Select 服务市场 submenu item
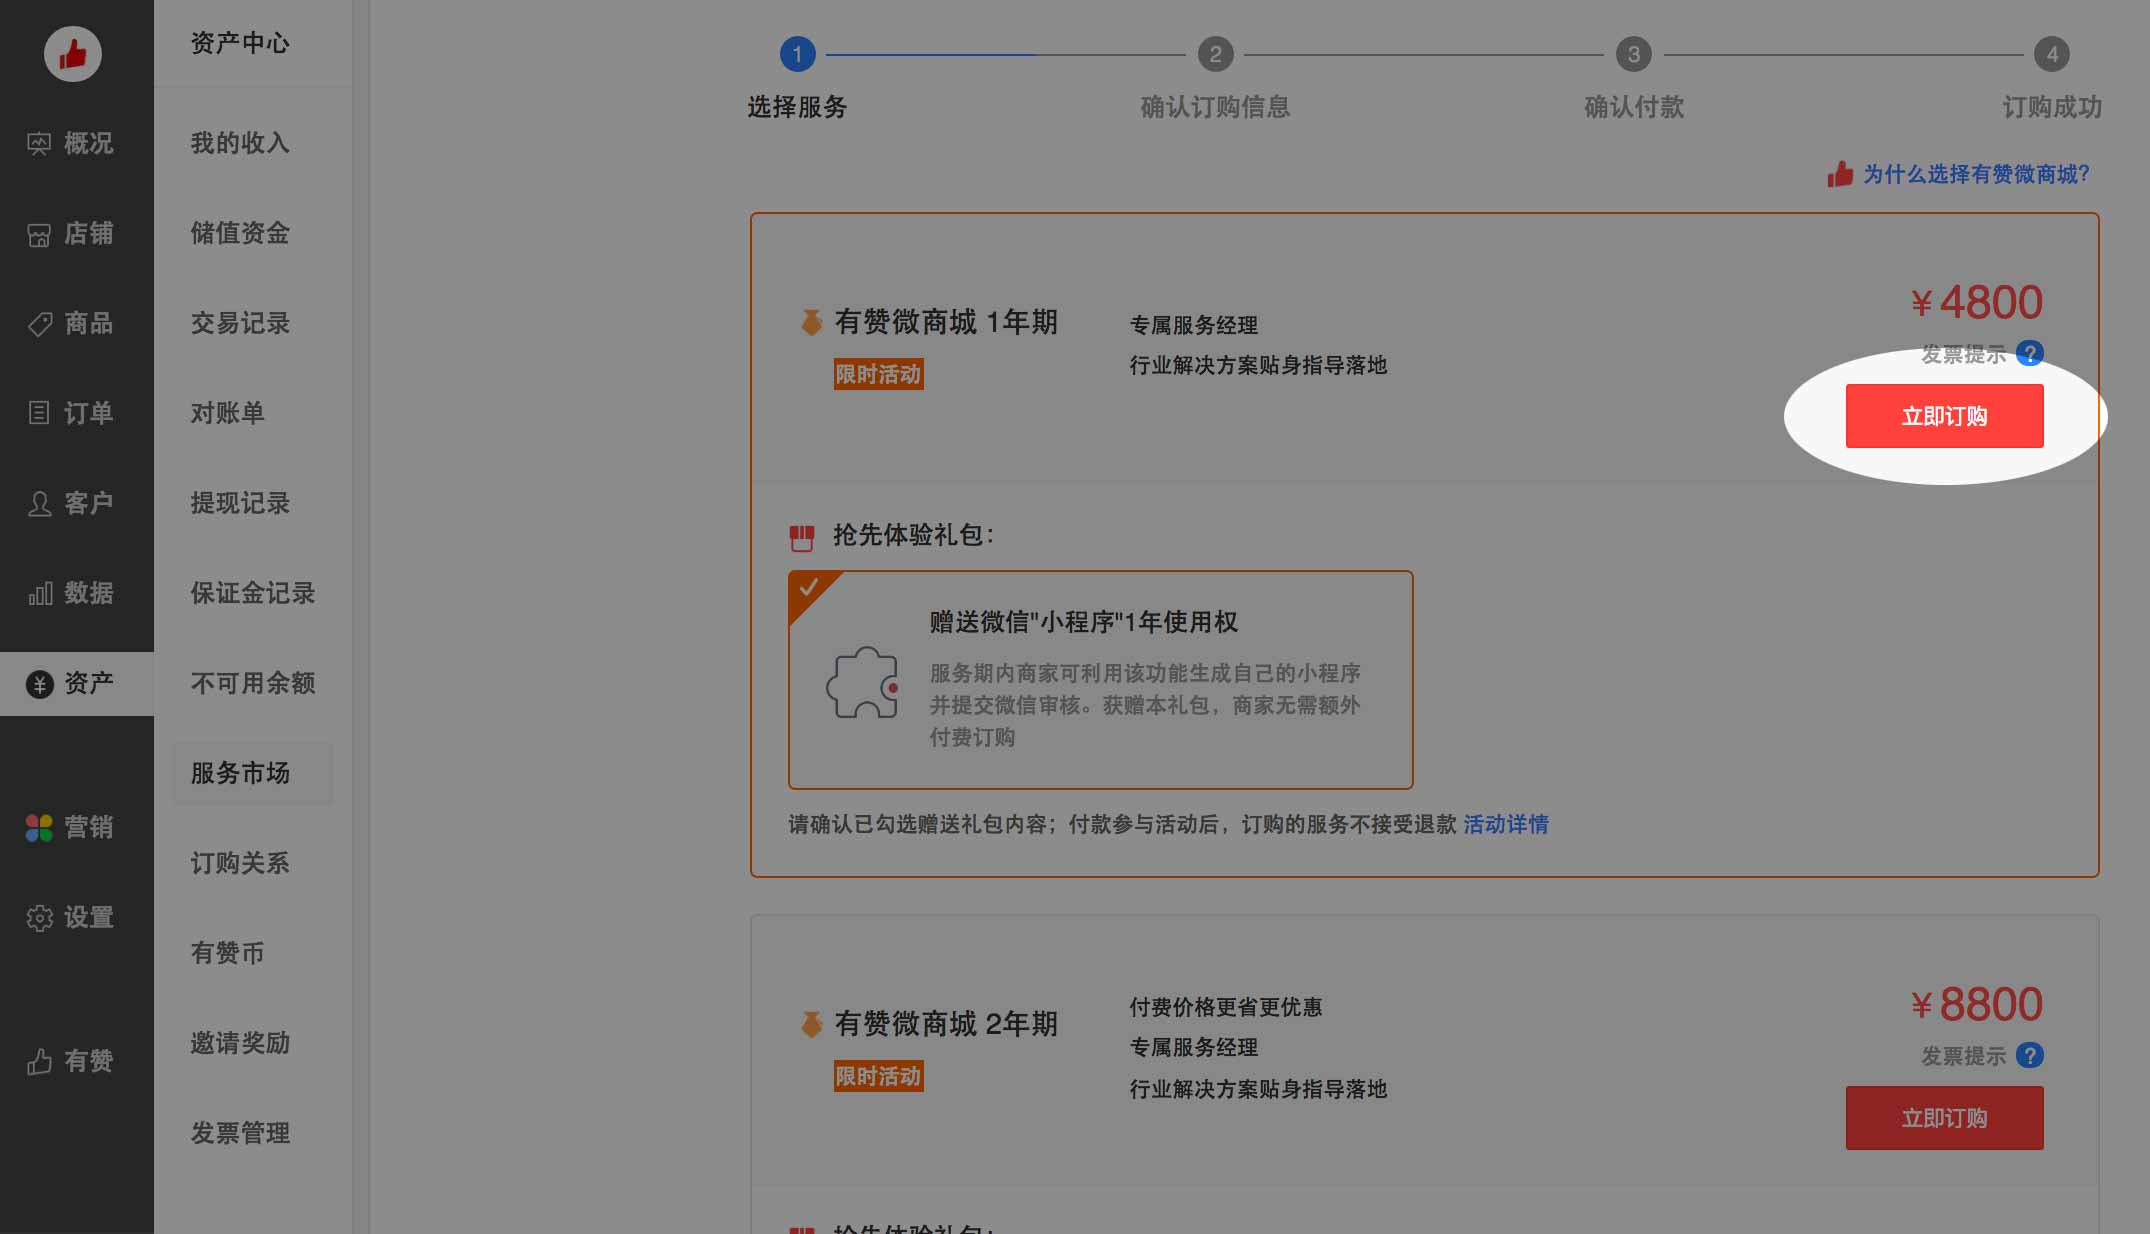This screenshot has width=2150, height=1234. 252,773
